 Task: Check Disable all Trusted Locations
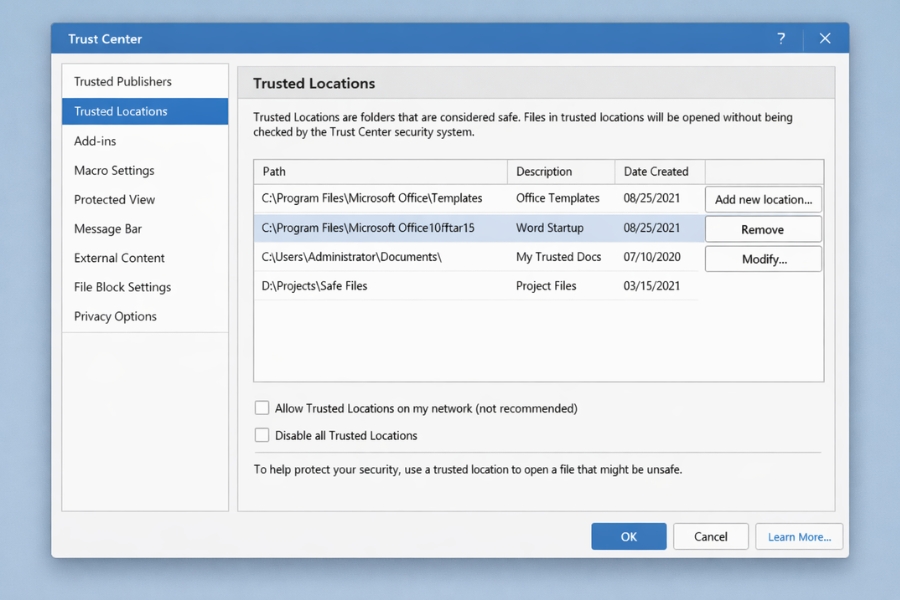click(262, 435)
